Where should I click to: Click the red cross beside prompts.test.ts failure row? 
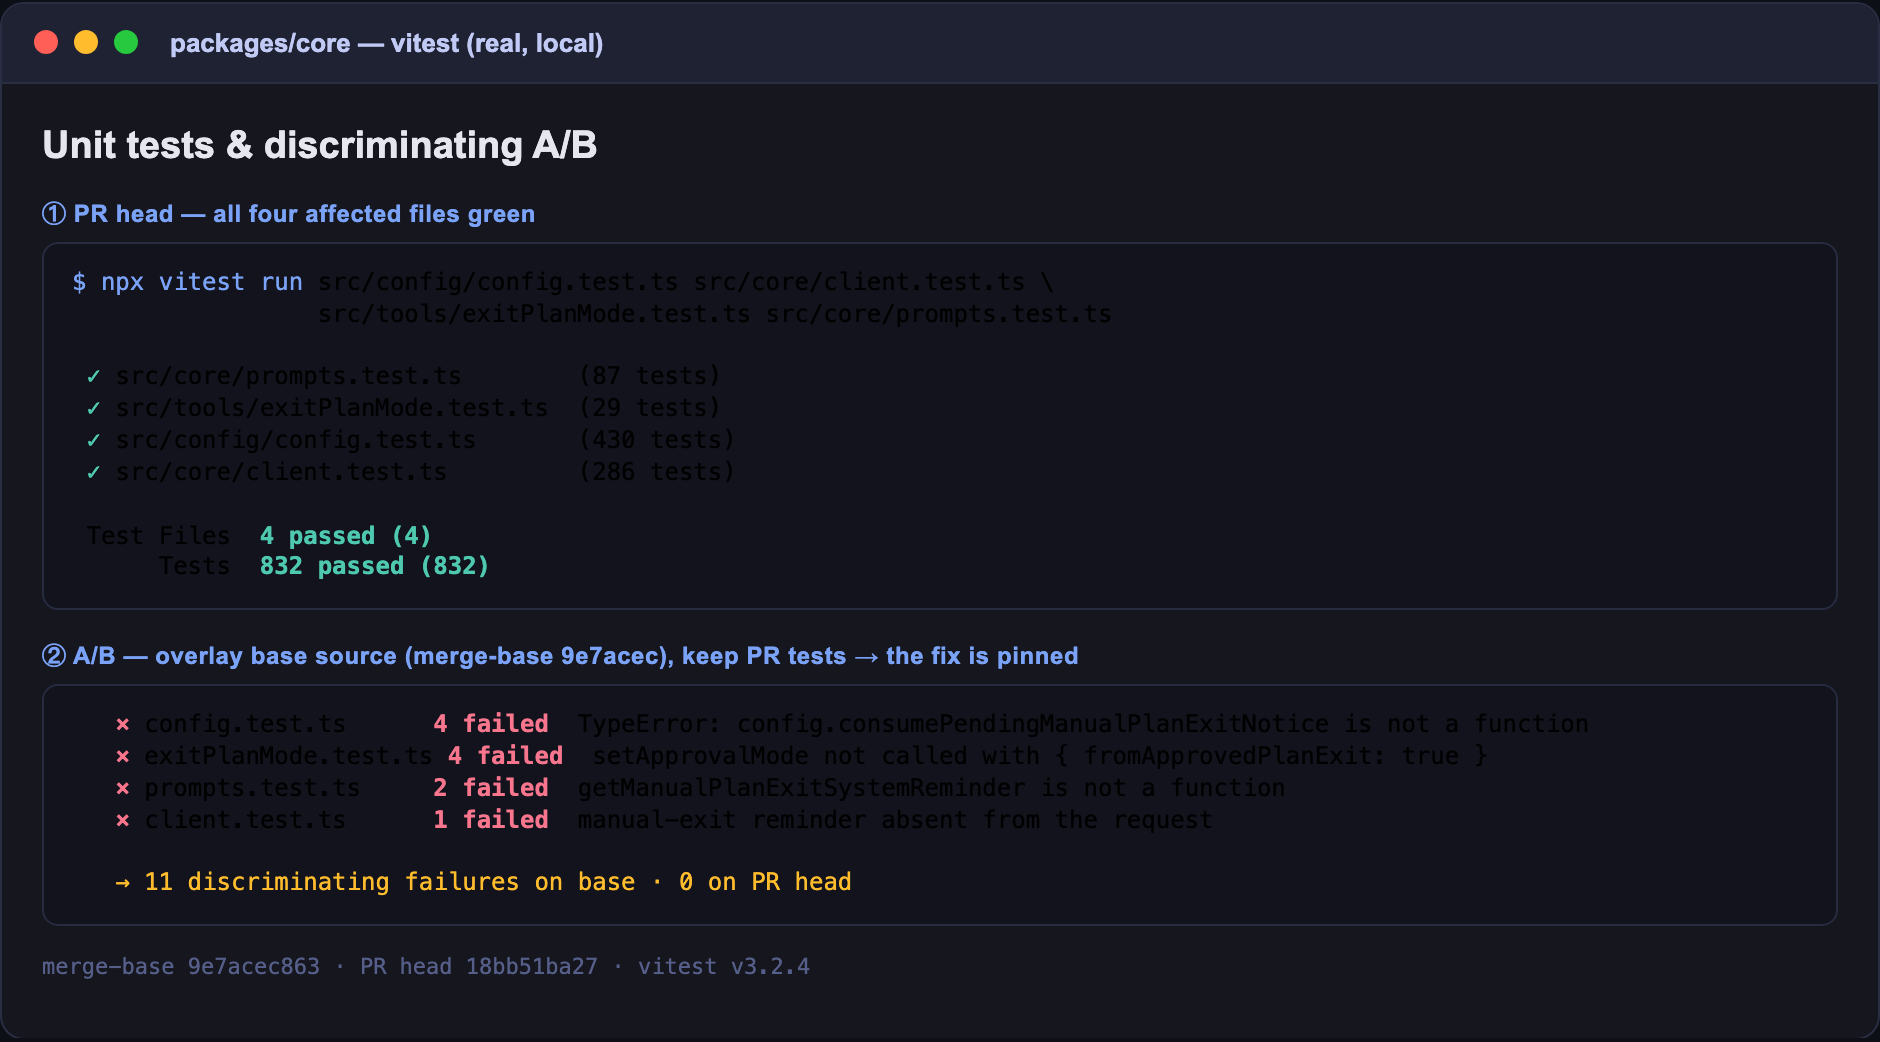click(x=122, y=789)
